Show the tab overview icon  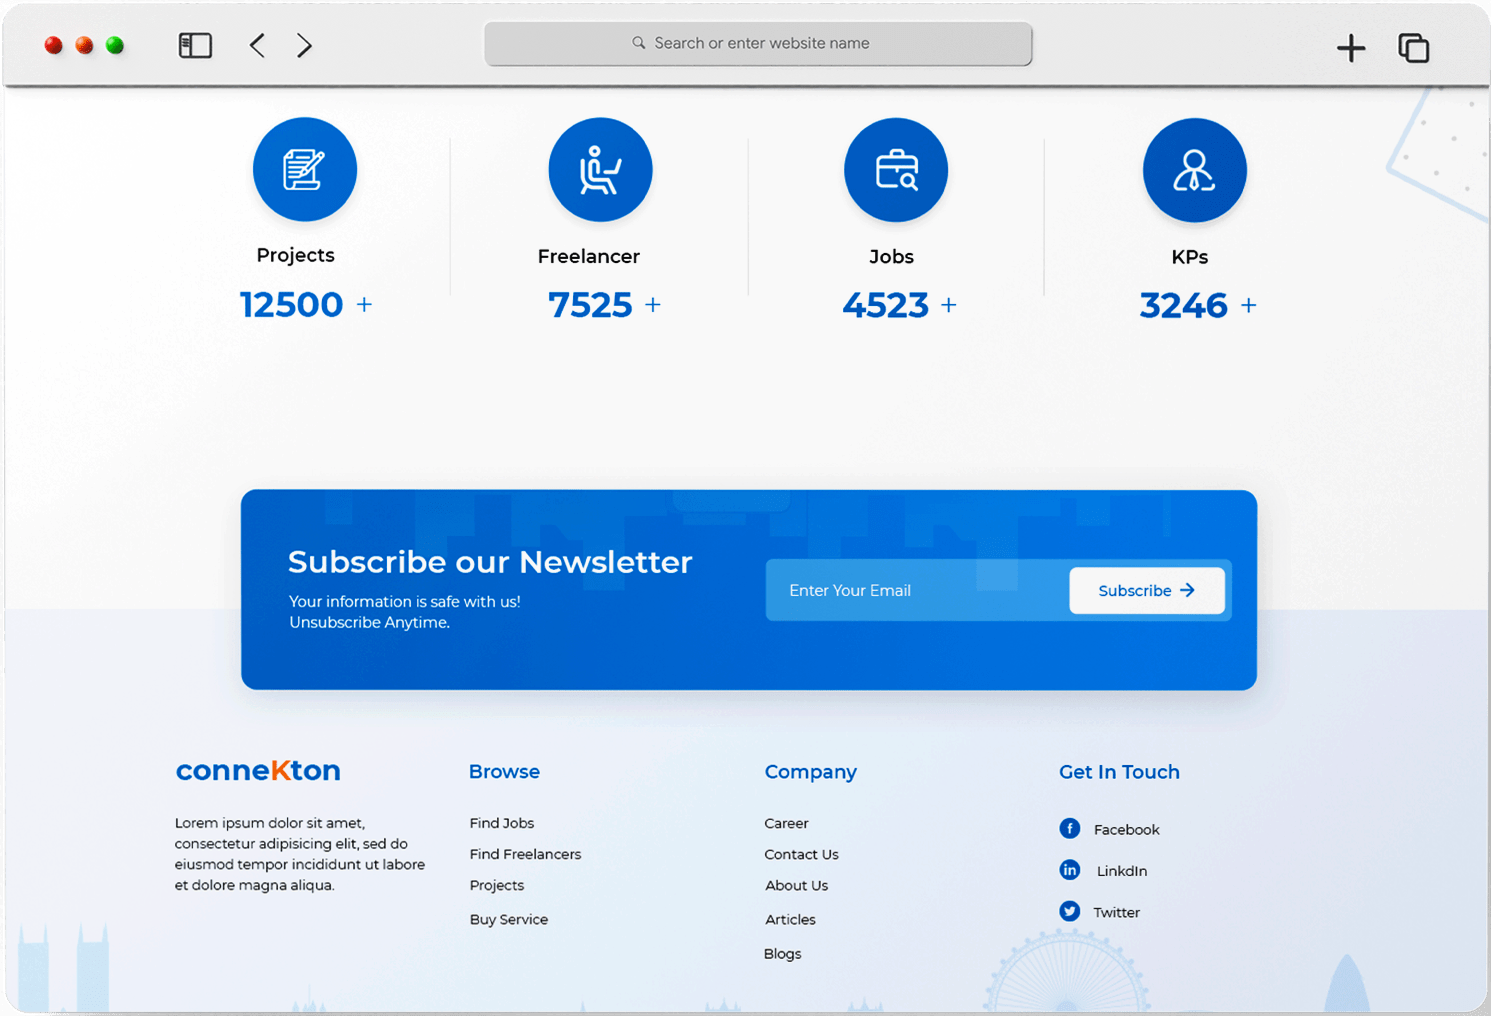click(x=1413, y=48)
